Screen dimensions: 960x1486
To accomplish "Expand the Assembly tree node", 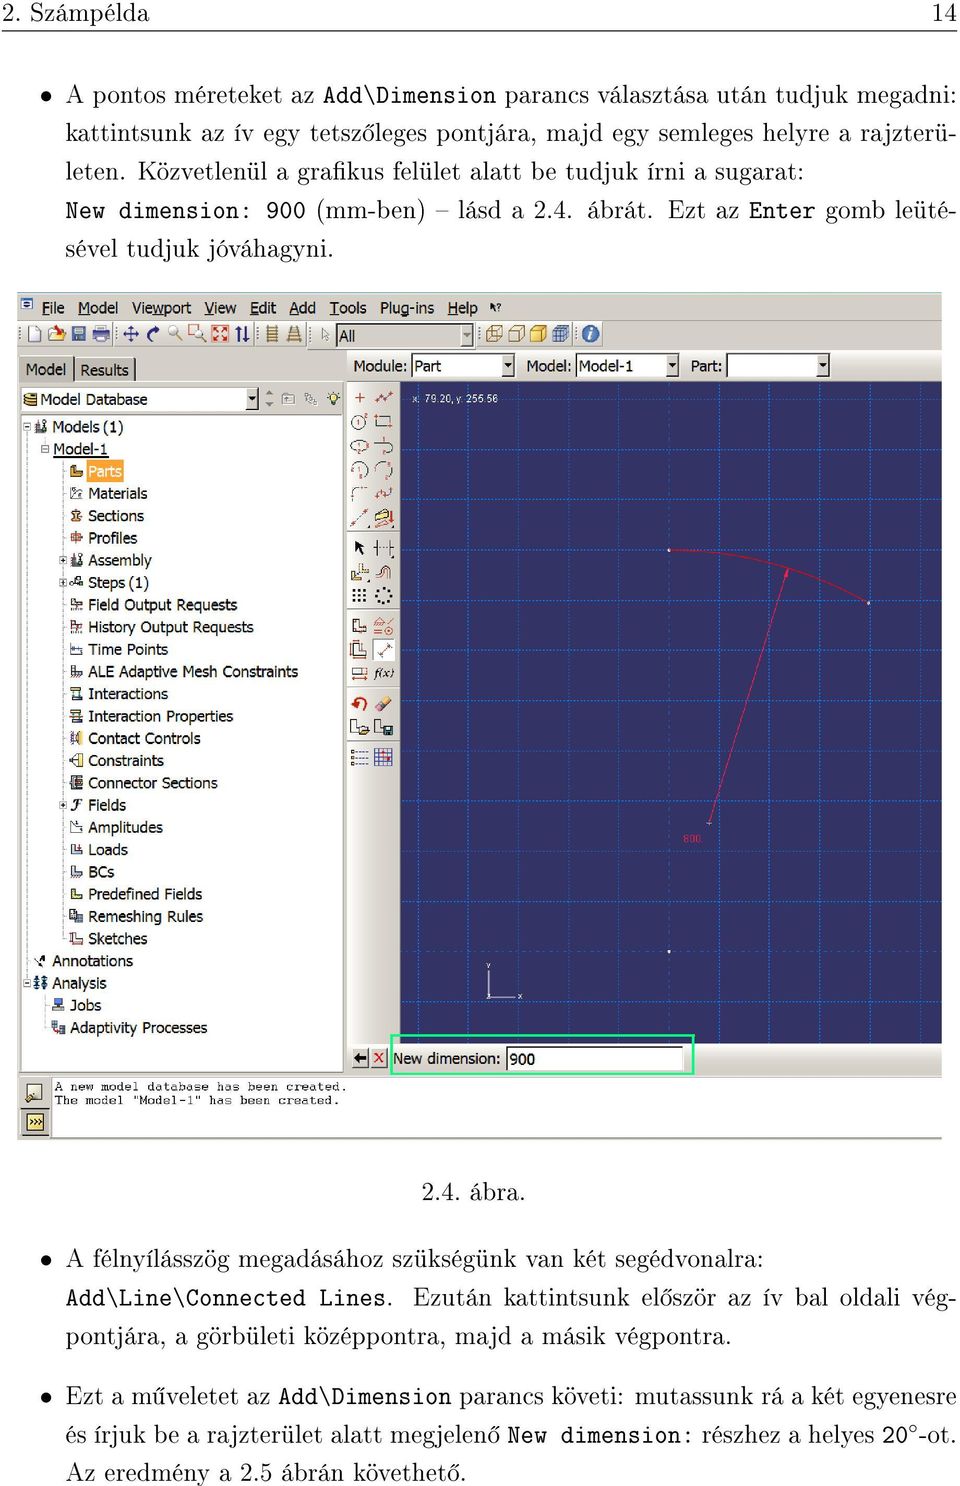I will pyautogui.click(x=63, y=560).
